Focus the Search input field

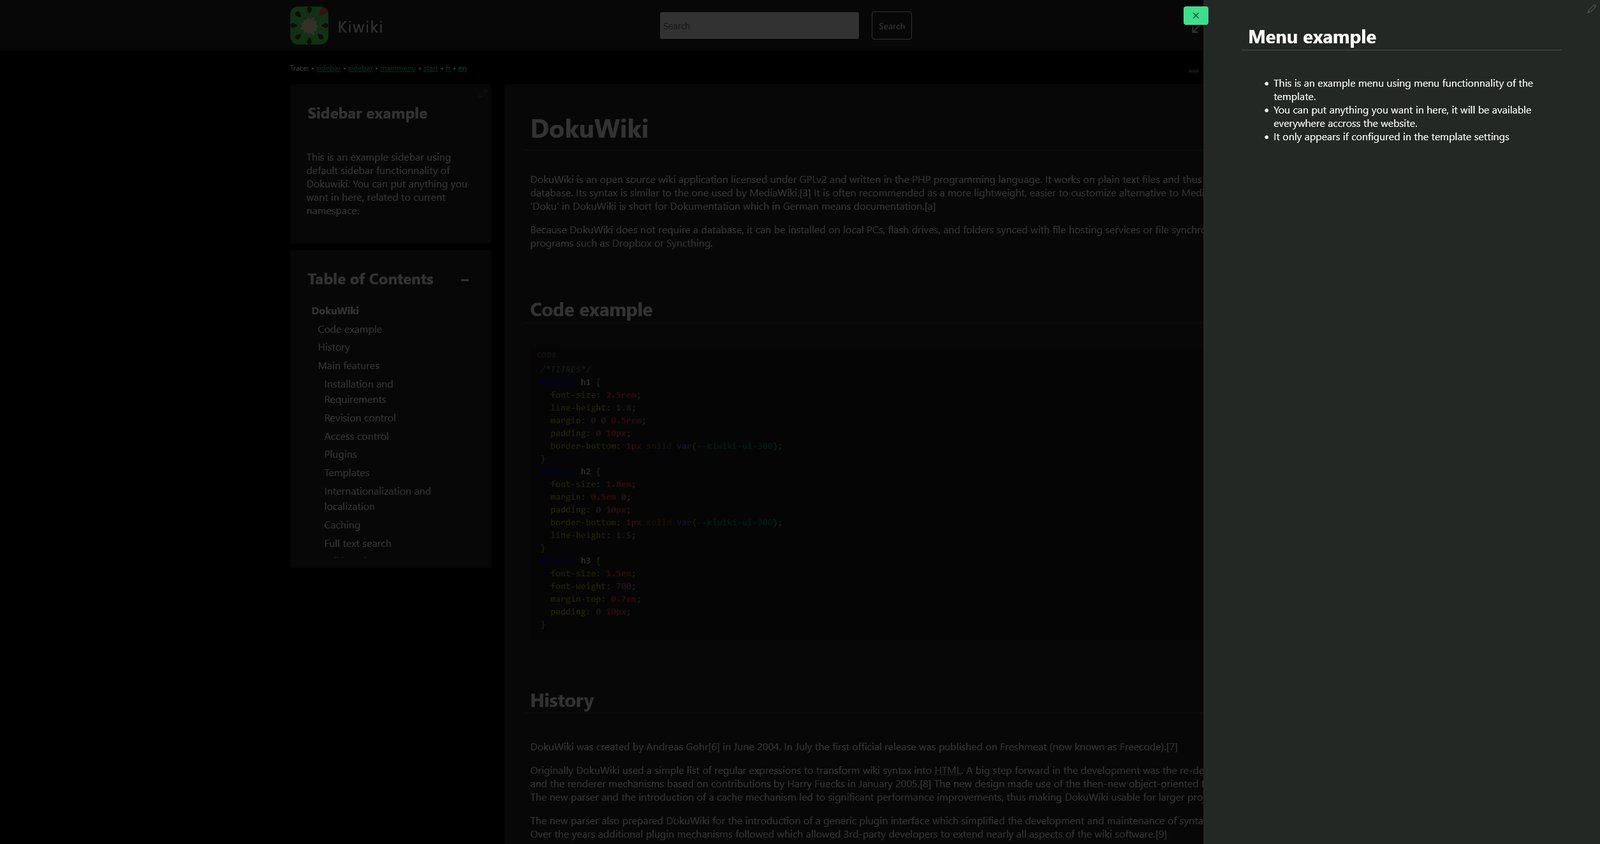(759, 26)
